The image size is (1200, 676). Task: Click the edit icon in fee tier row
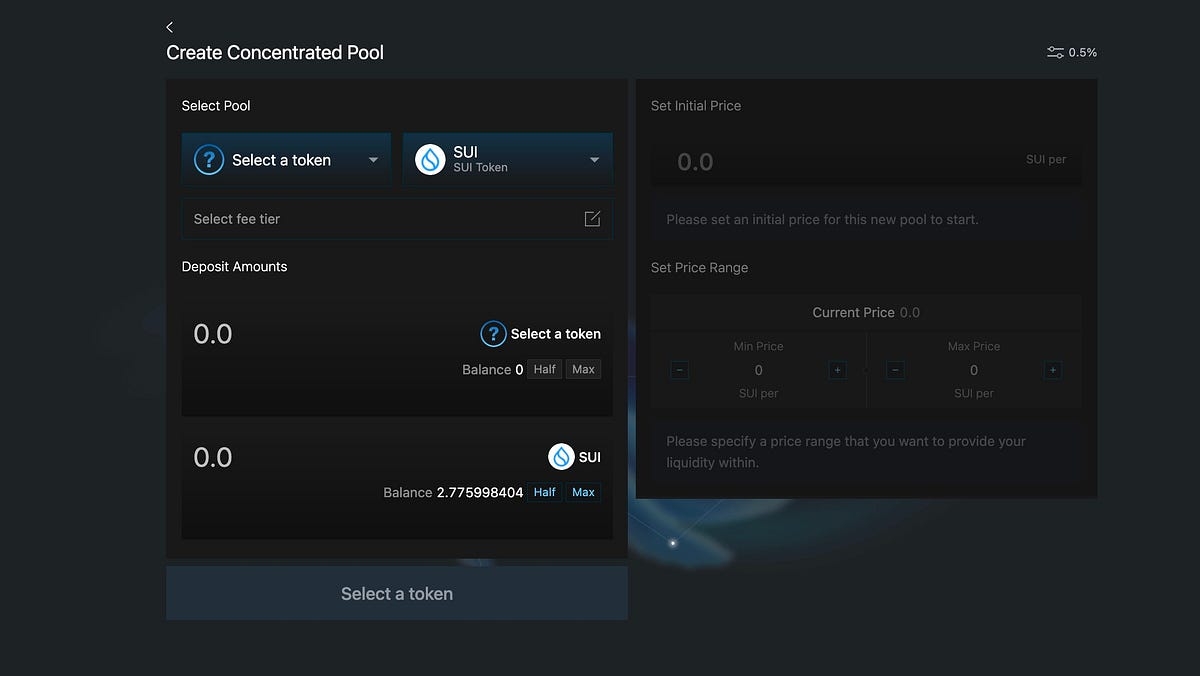[592, 219]
